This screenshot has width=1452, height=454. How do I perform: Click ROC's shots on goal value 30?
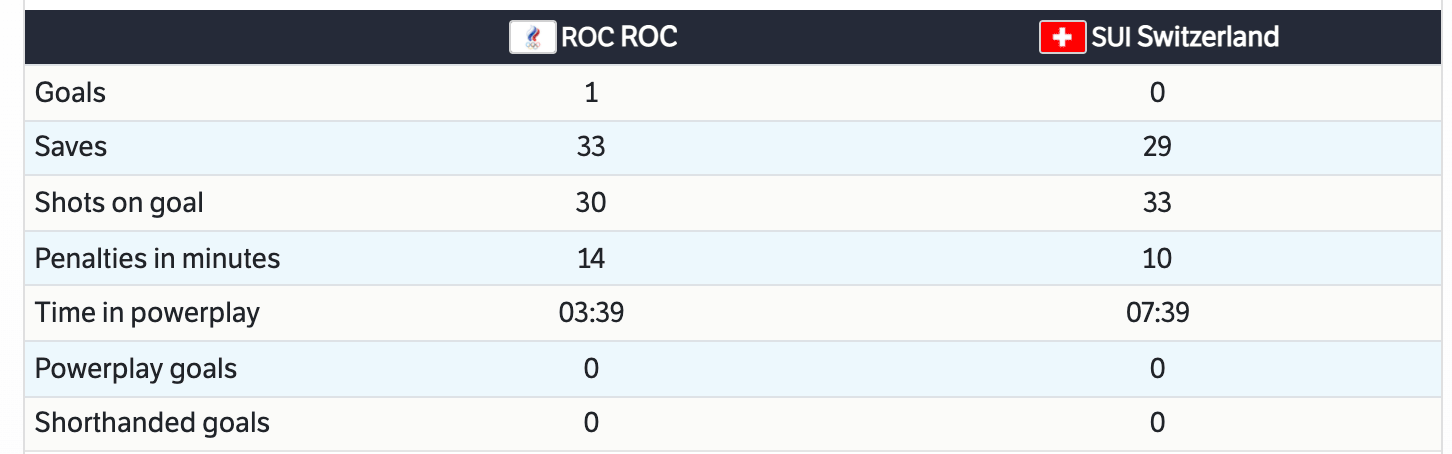click(591, 203)
